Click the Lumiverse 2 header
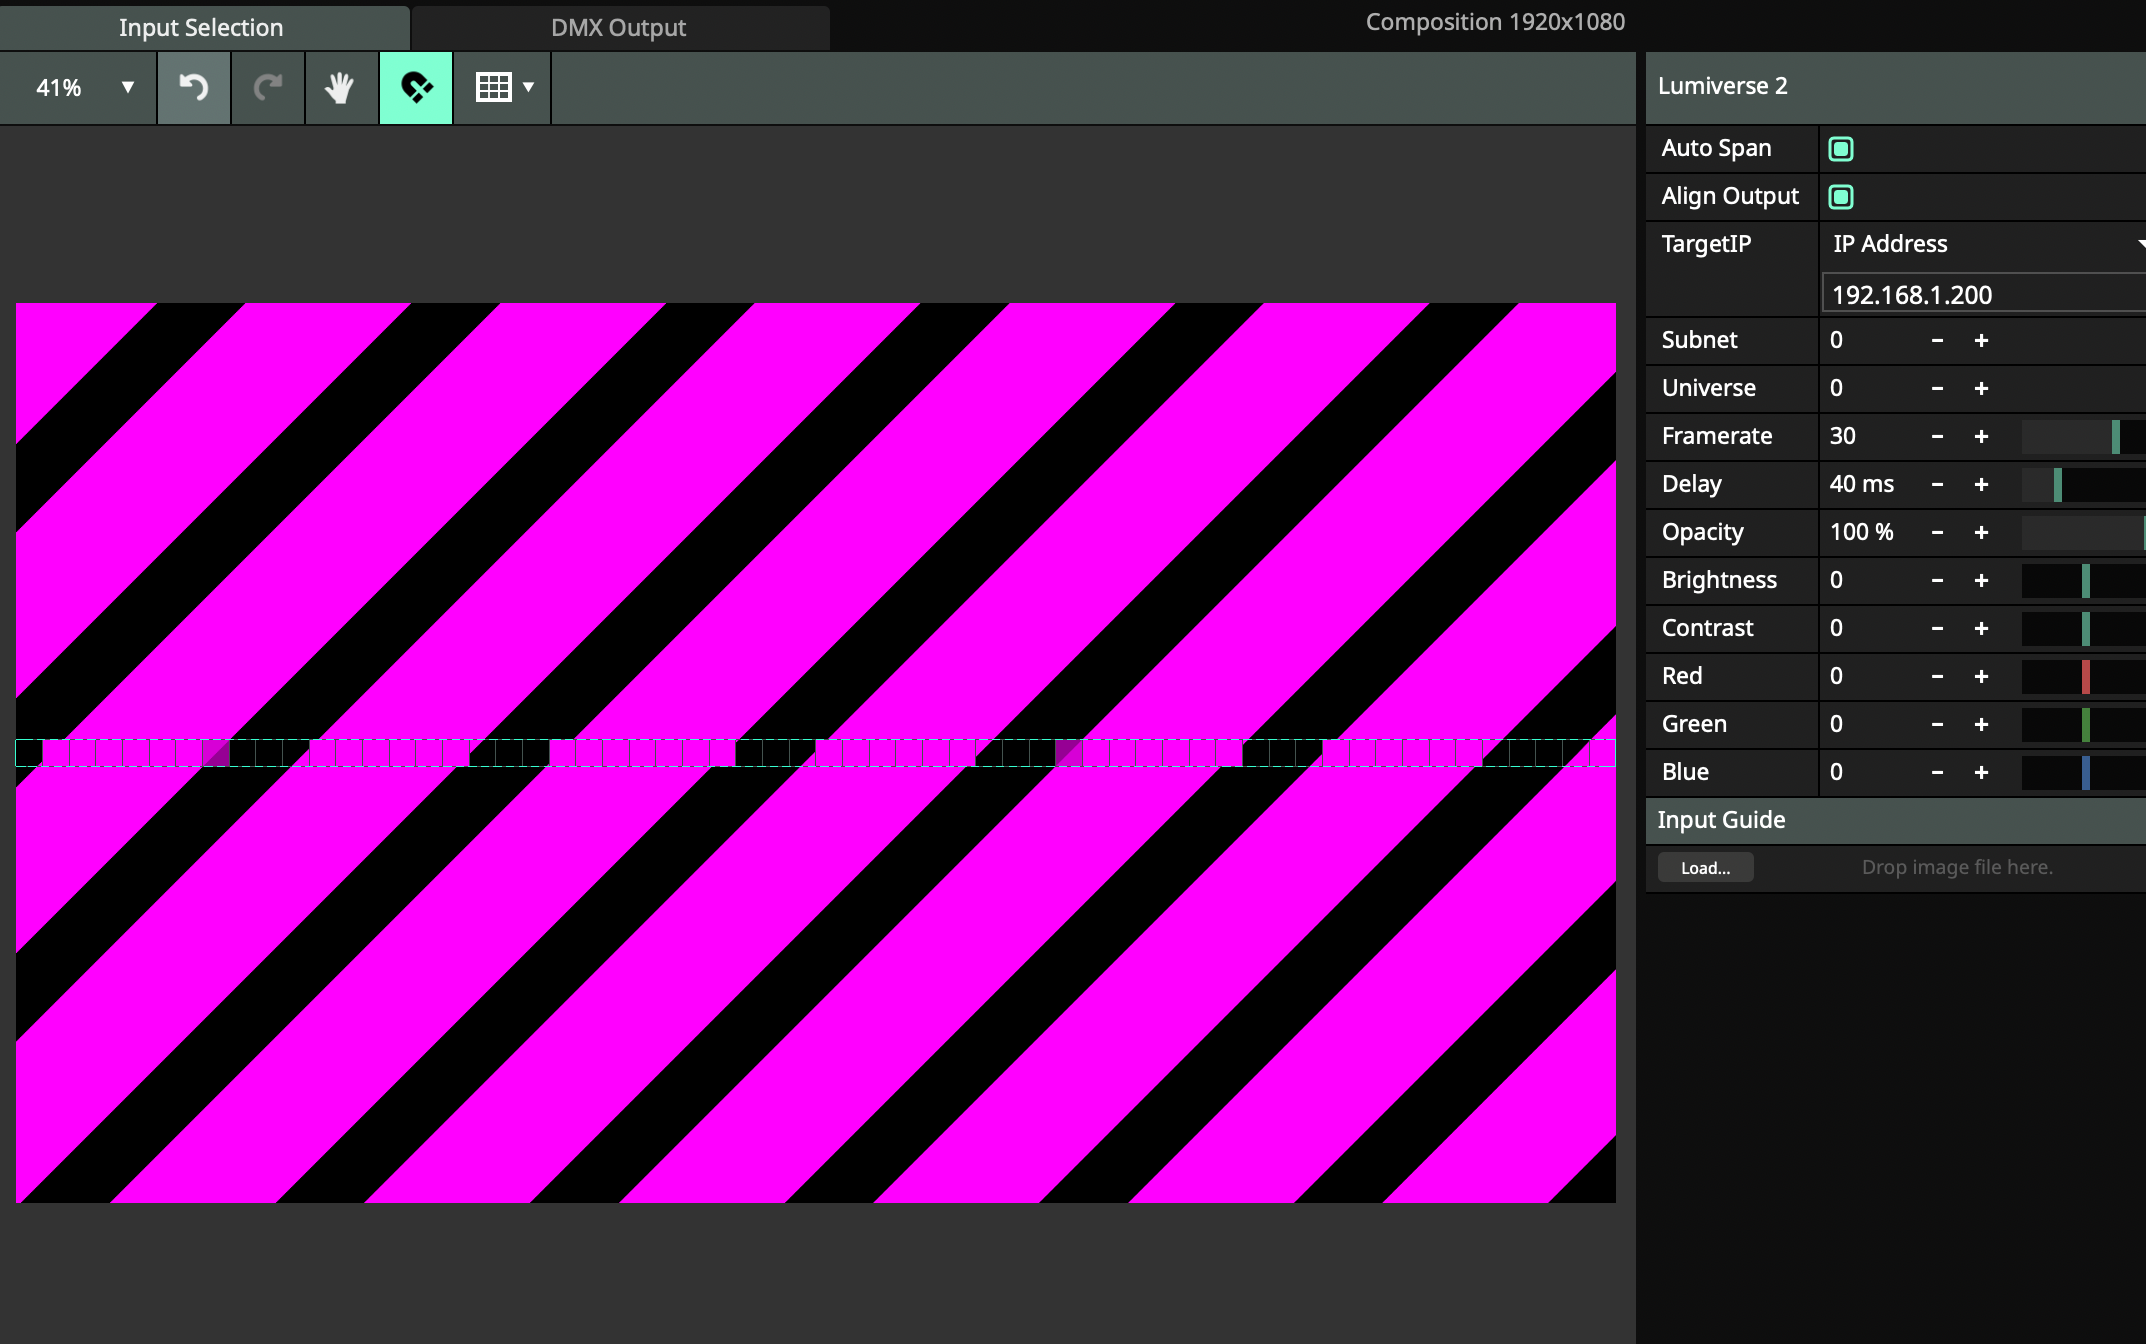The width and height of the screenshot is (2146, 1344). pos(1722,86)
